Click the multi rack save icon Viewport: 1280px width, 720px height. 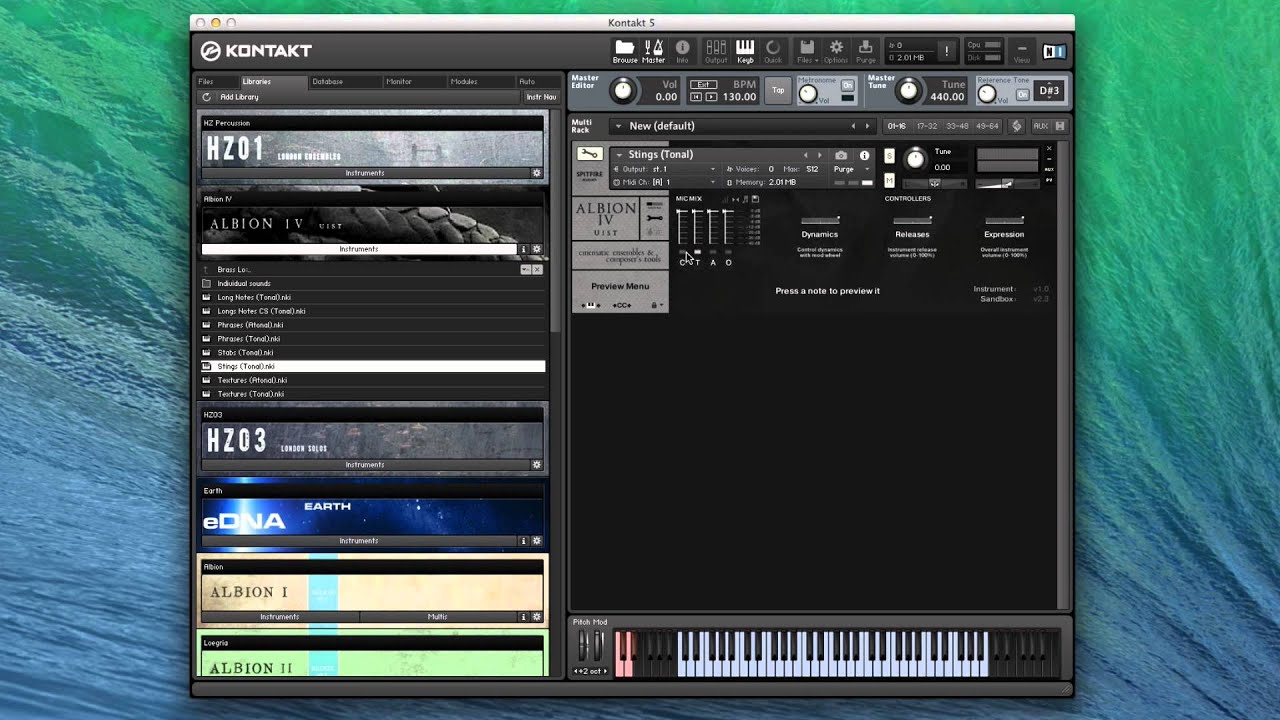1060,126
